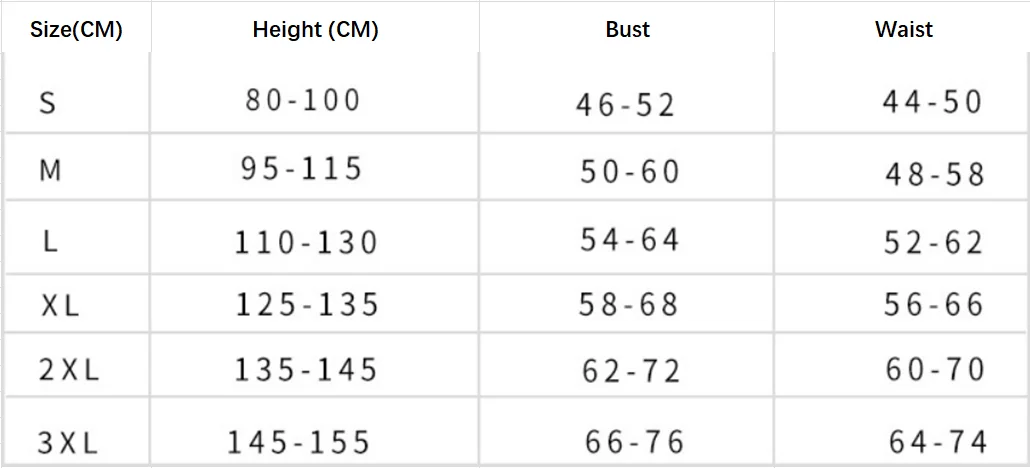This screenshot has height=468, width=1030.
Task: Select the 58-68 bust value
Action: (x=628, y=304)
